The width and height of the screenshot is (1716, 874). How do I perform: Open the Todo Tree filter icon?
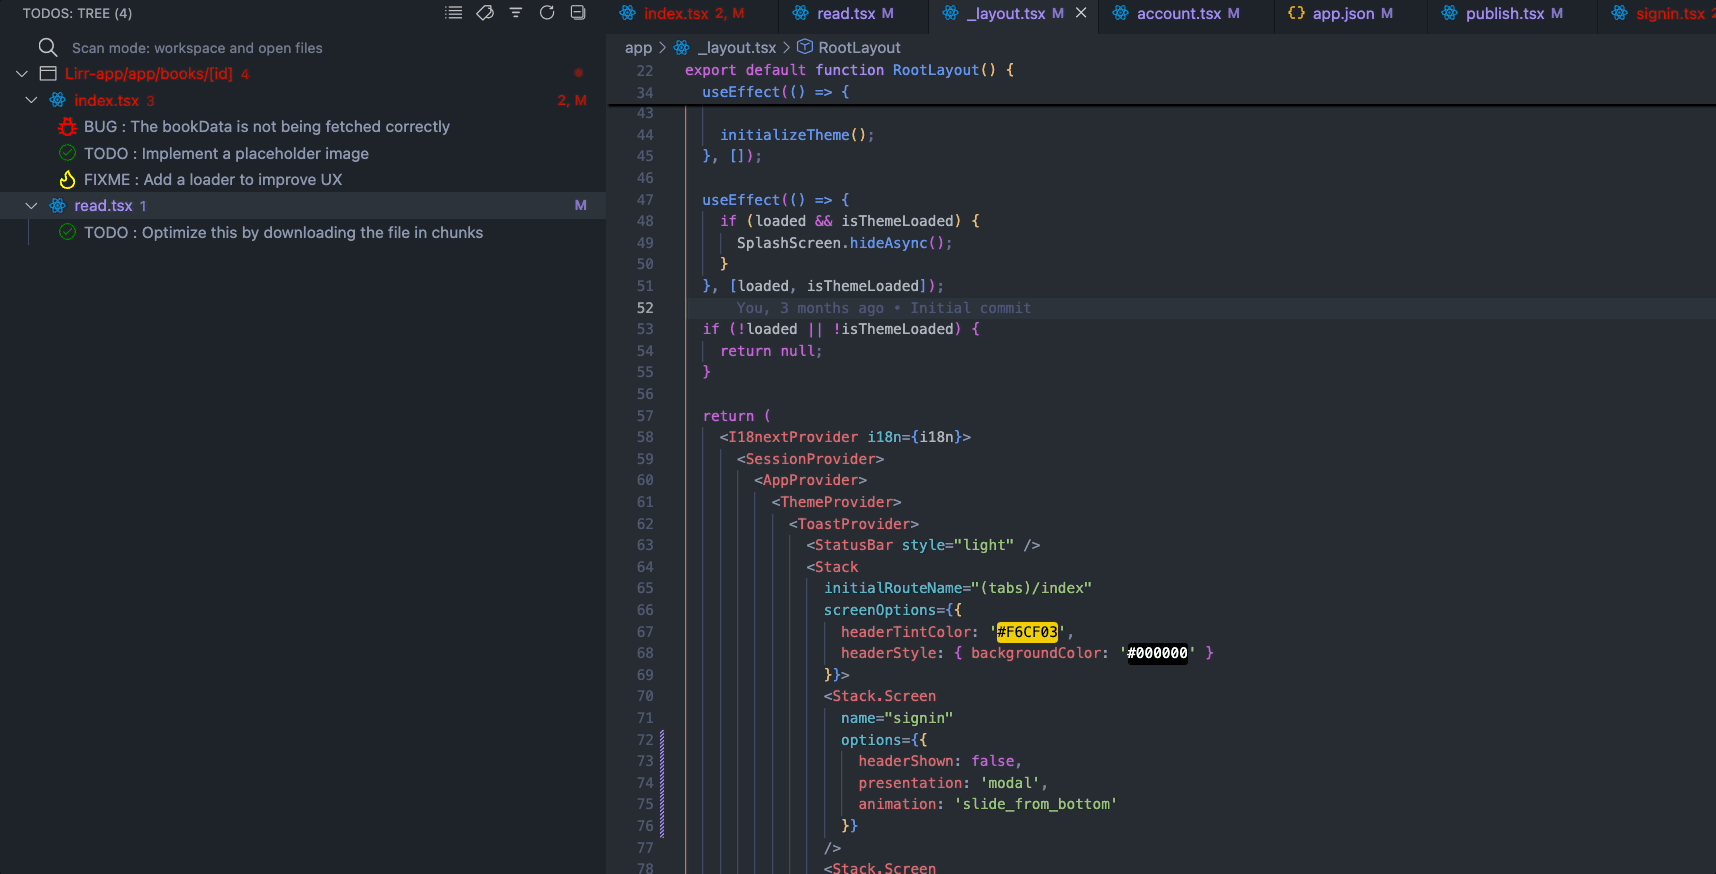[x=516, y=13]
